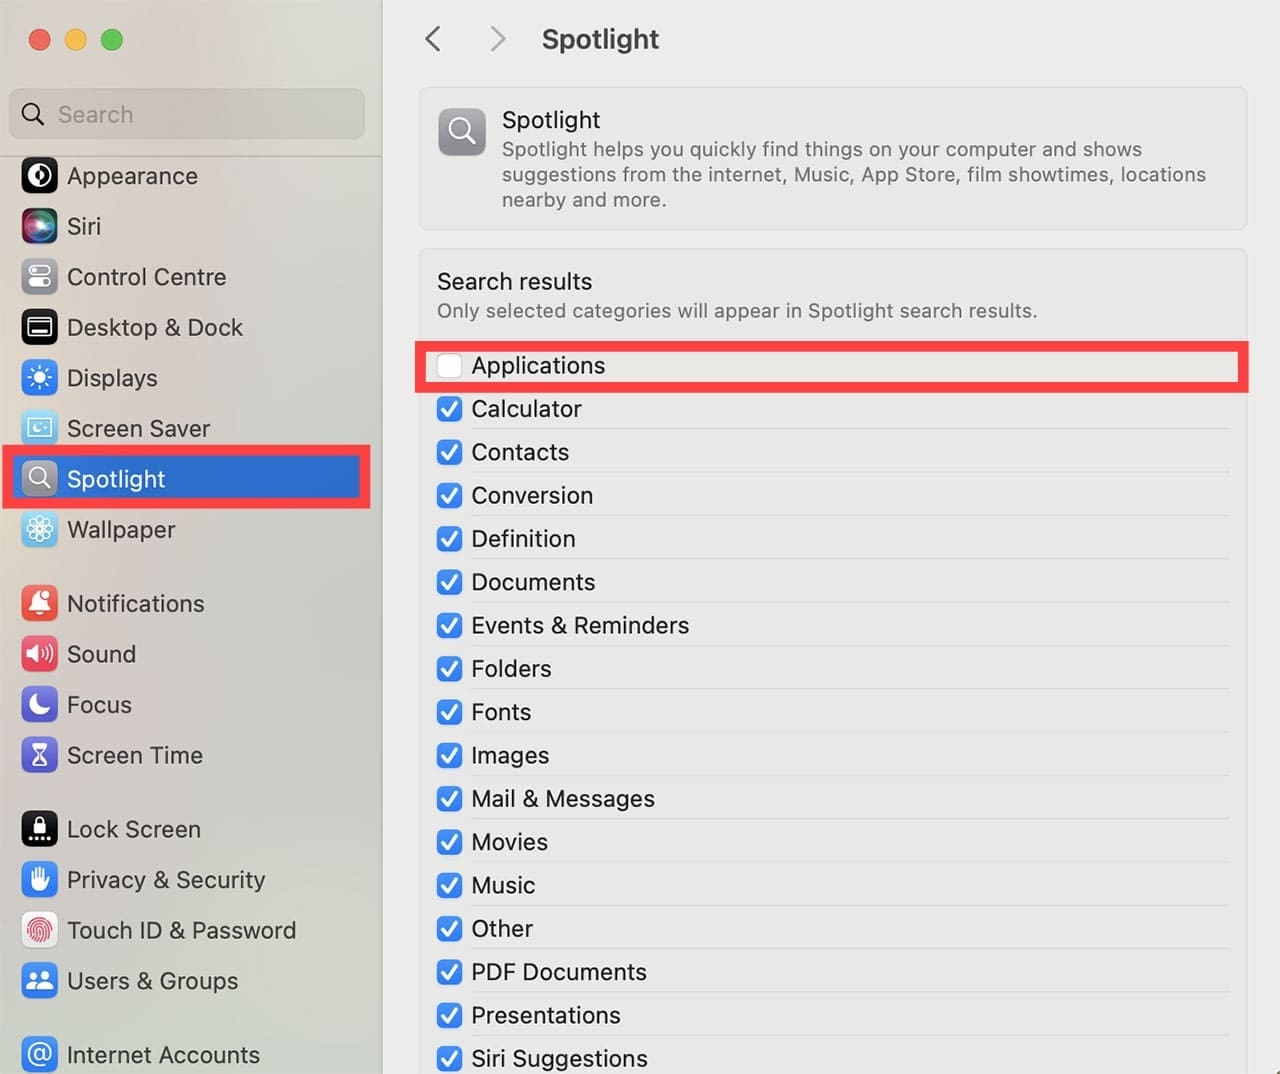The image size is (1280, 1074).
Task: Go forward with the right chevron
Action: [x=497, y=39]
